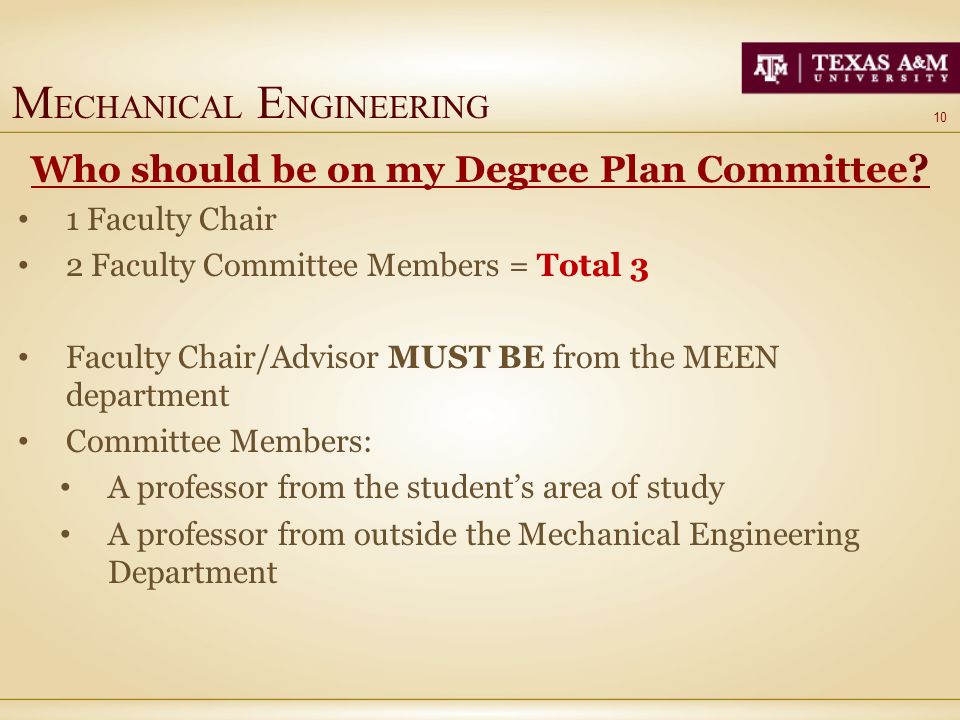Click the '2 Faculty Committee Members' text
This screenshot has height=720, width=960.
[x=283, y=266]
